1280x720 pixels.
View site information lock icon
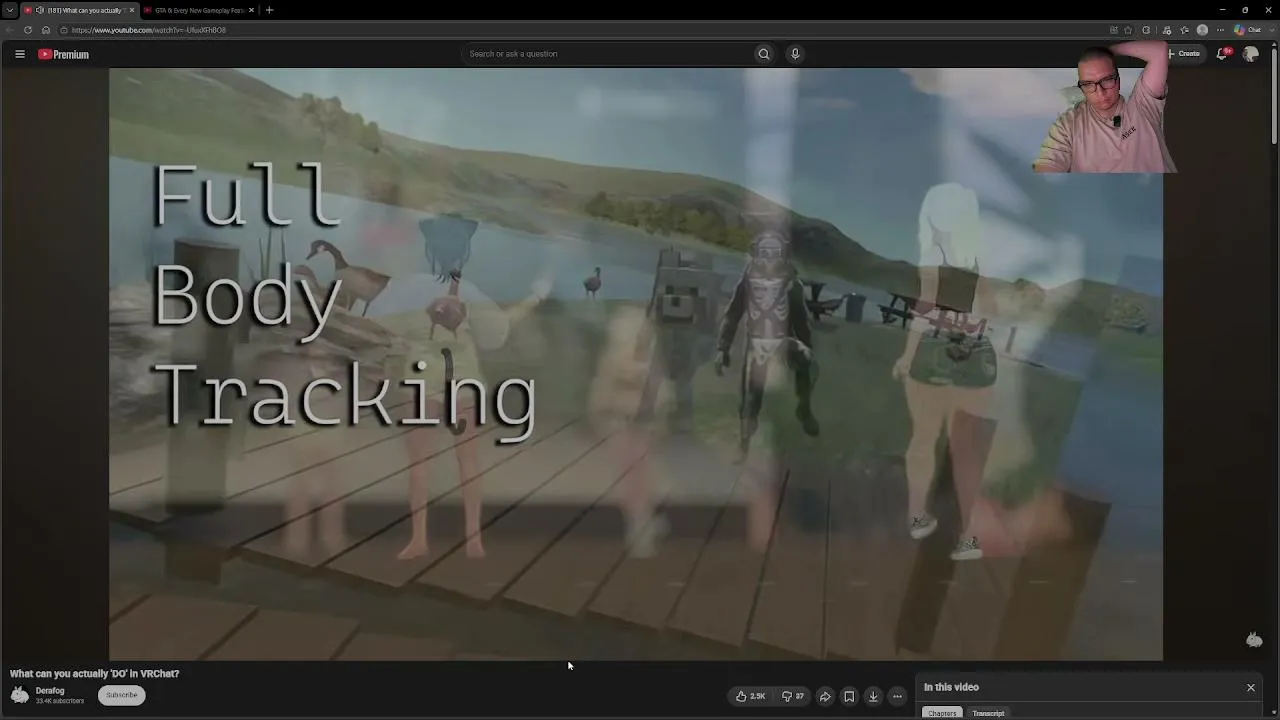(x=63, y=30)
